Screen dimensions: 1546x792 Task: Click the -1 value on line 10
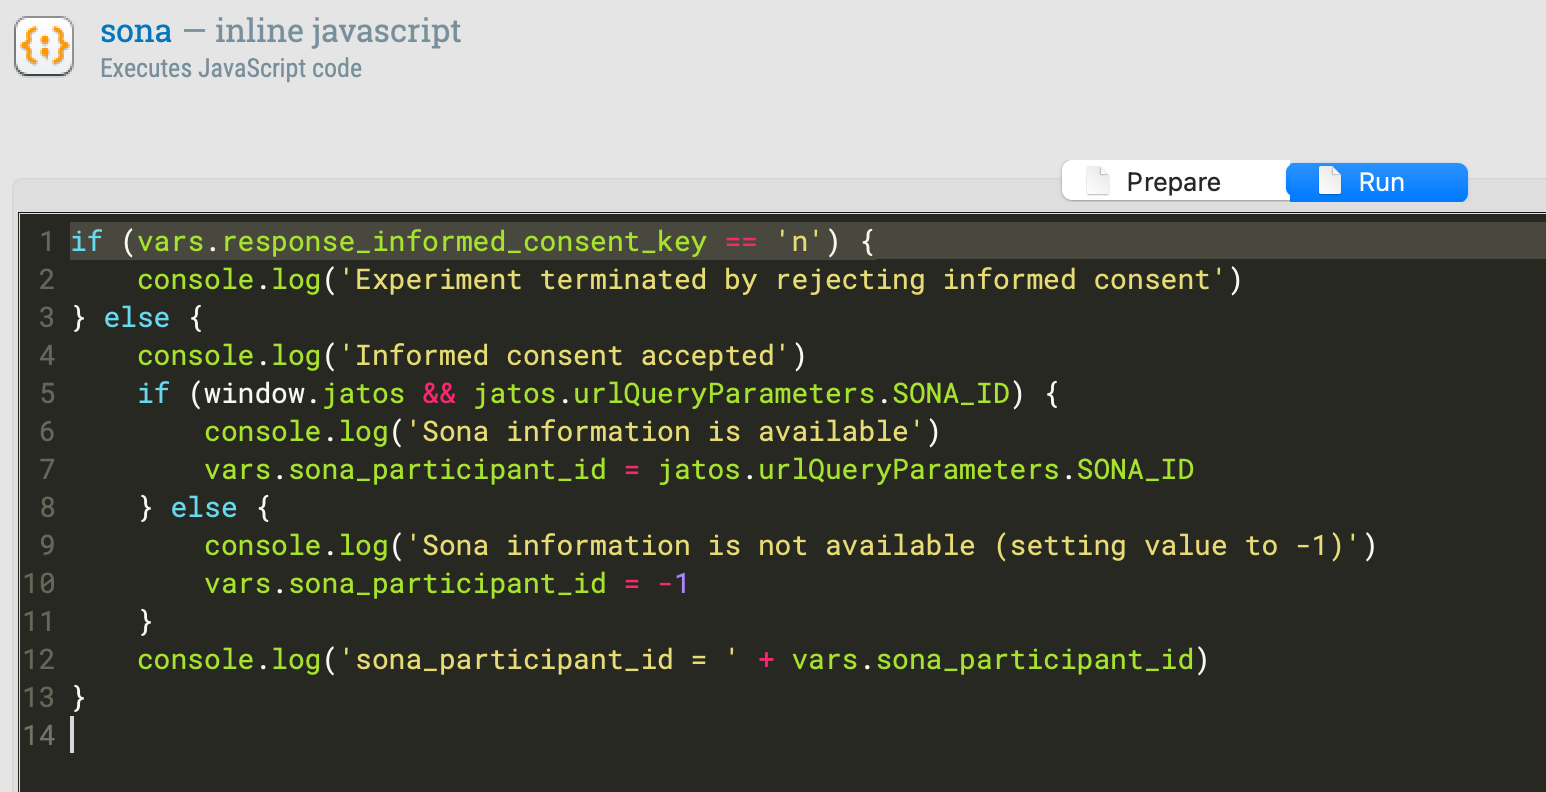673,584
